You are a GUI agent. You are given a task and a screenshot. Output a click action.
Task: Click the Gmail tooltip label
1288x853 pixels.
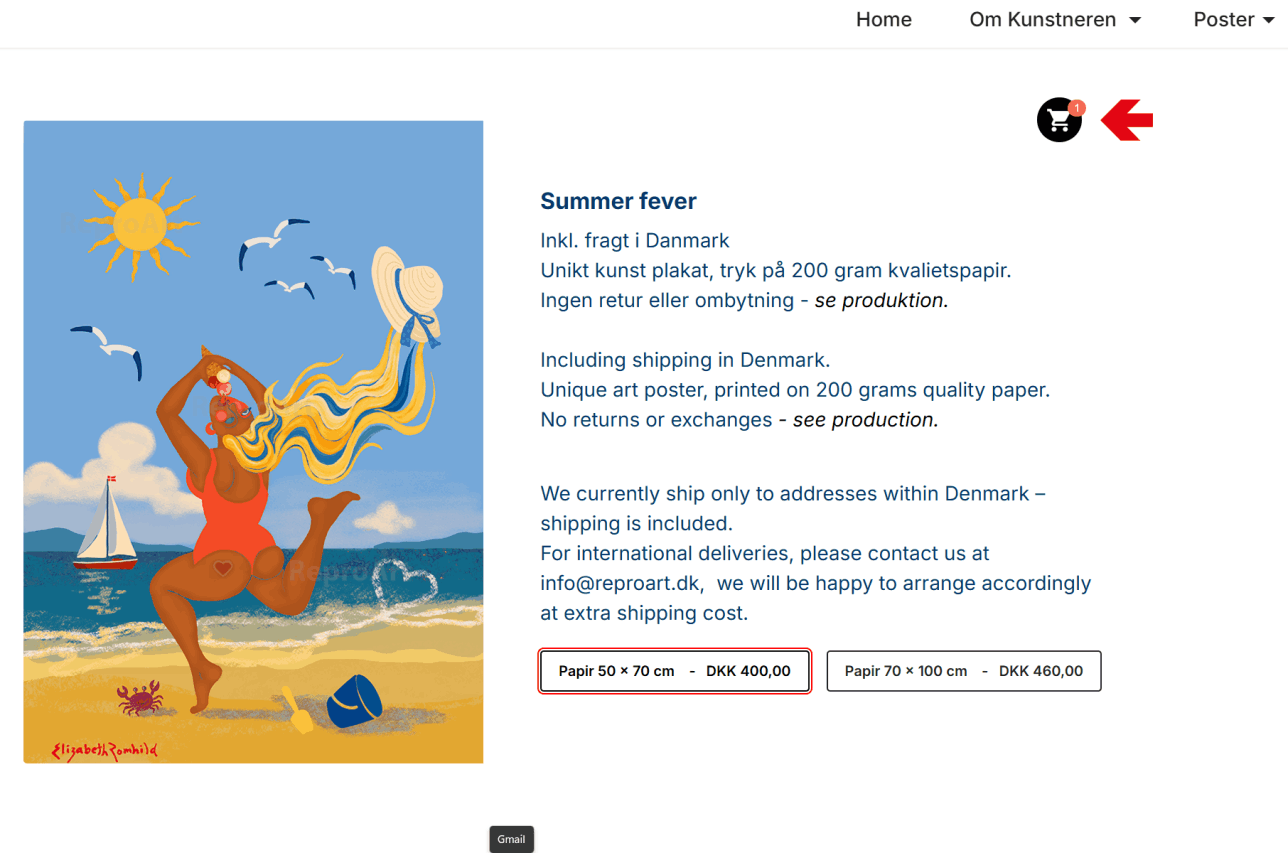(511, 839)
